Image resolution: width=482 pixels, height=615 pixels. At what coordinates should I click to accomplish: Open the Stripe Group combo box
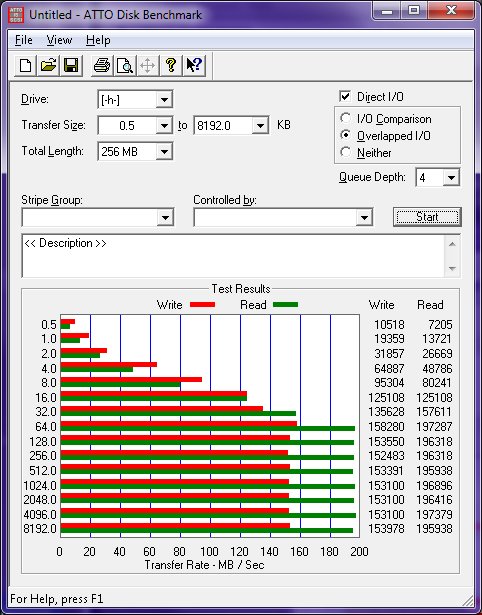click(x=98, y=217)
